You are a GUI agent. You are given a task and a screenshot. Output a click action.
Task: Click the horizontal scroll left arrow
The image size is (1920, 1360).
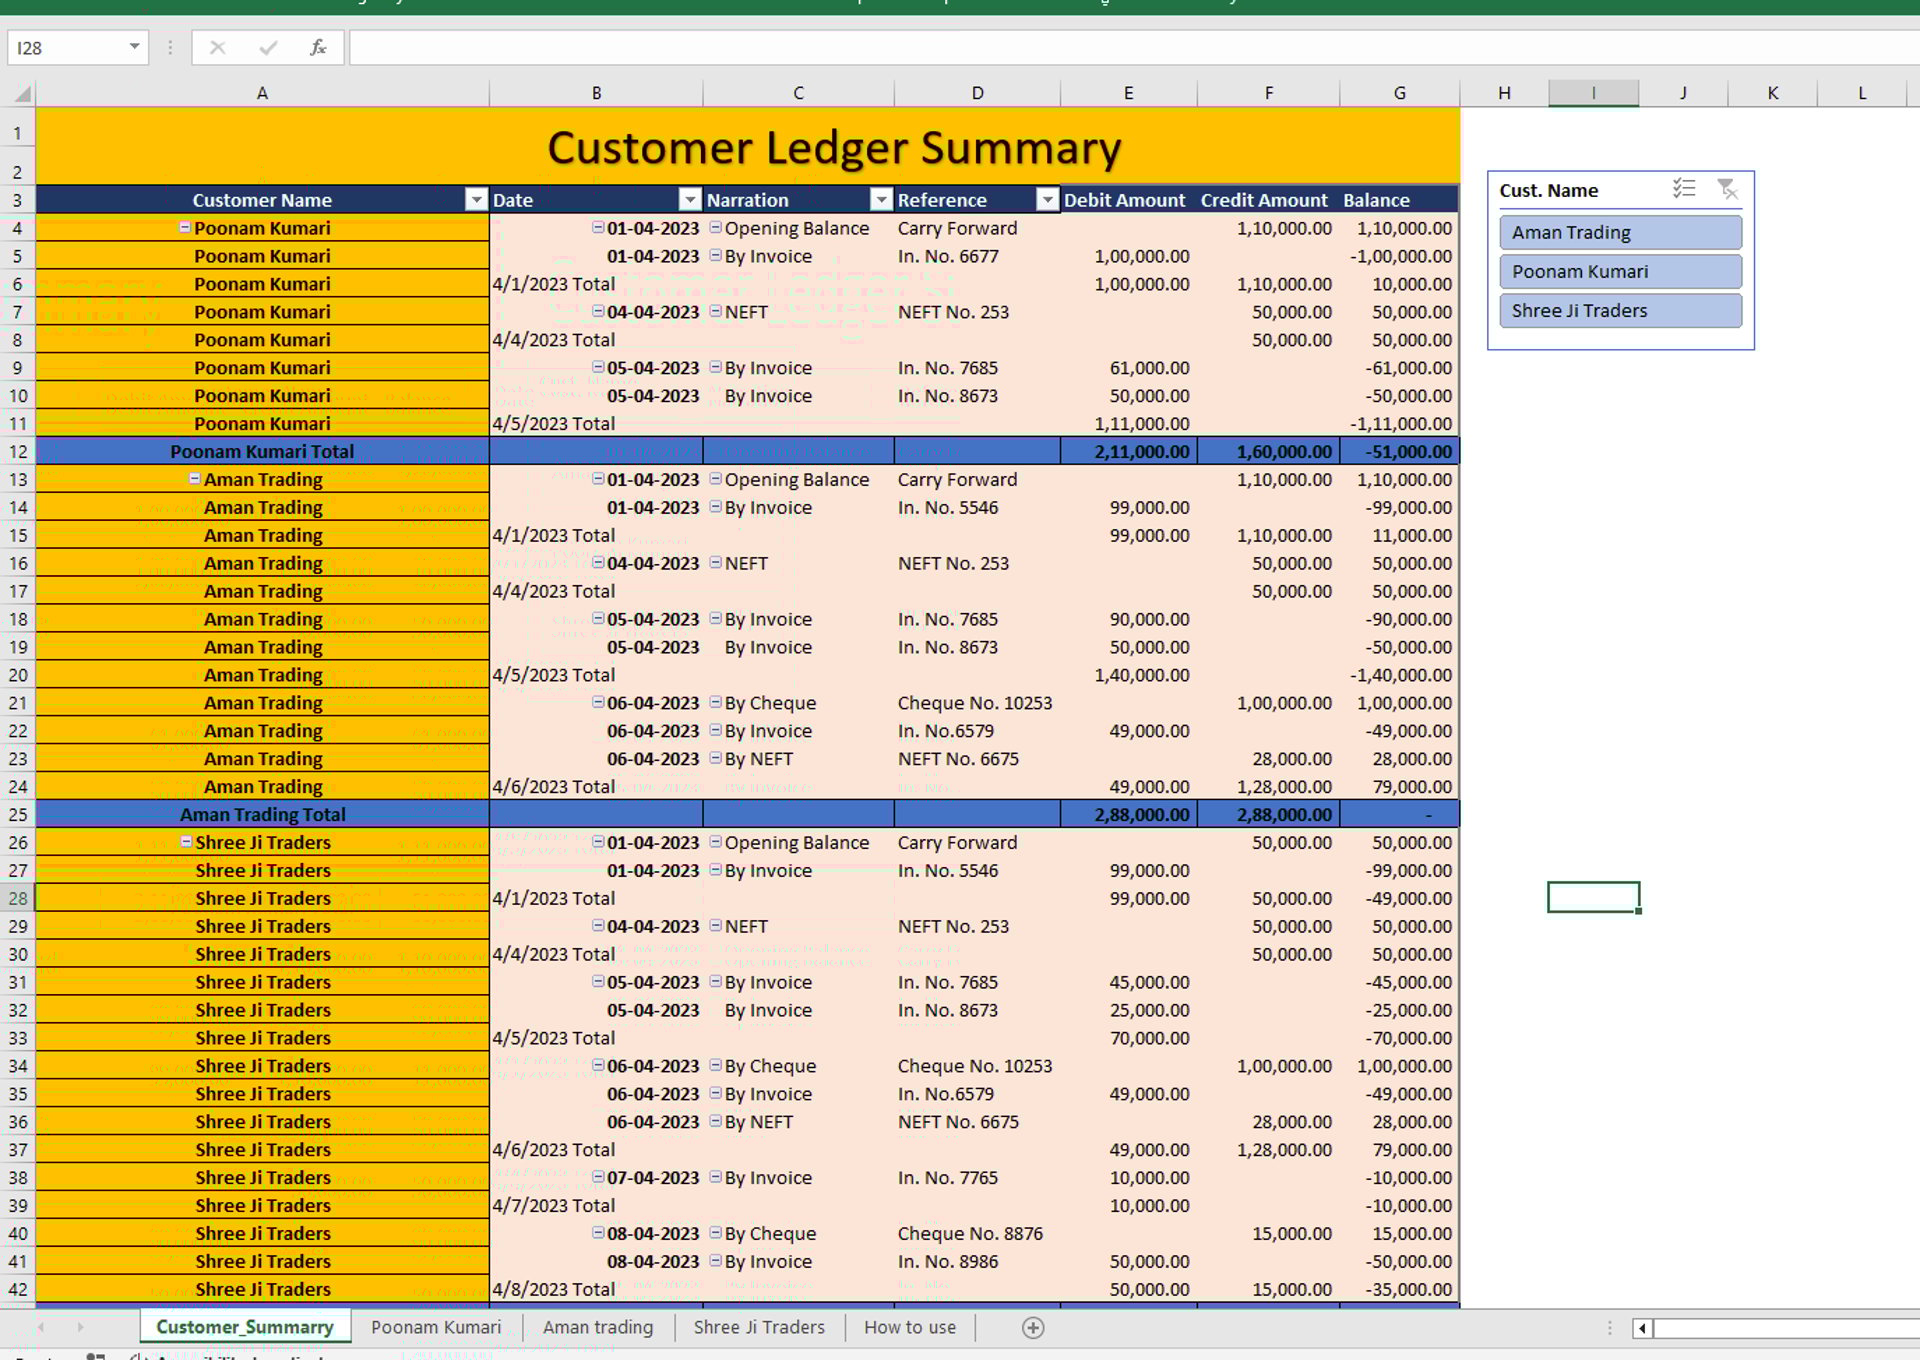(1641, 1328)
